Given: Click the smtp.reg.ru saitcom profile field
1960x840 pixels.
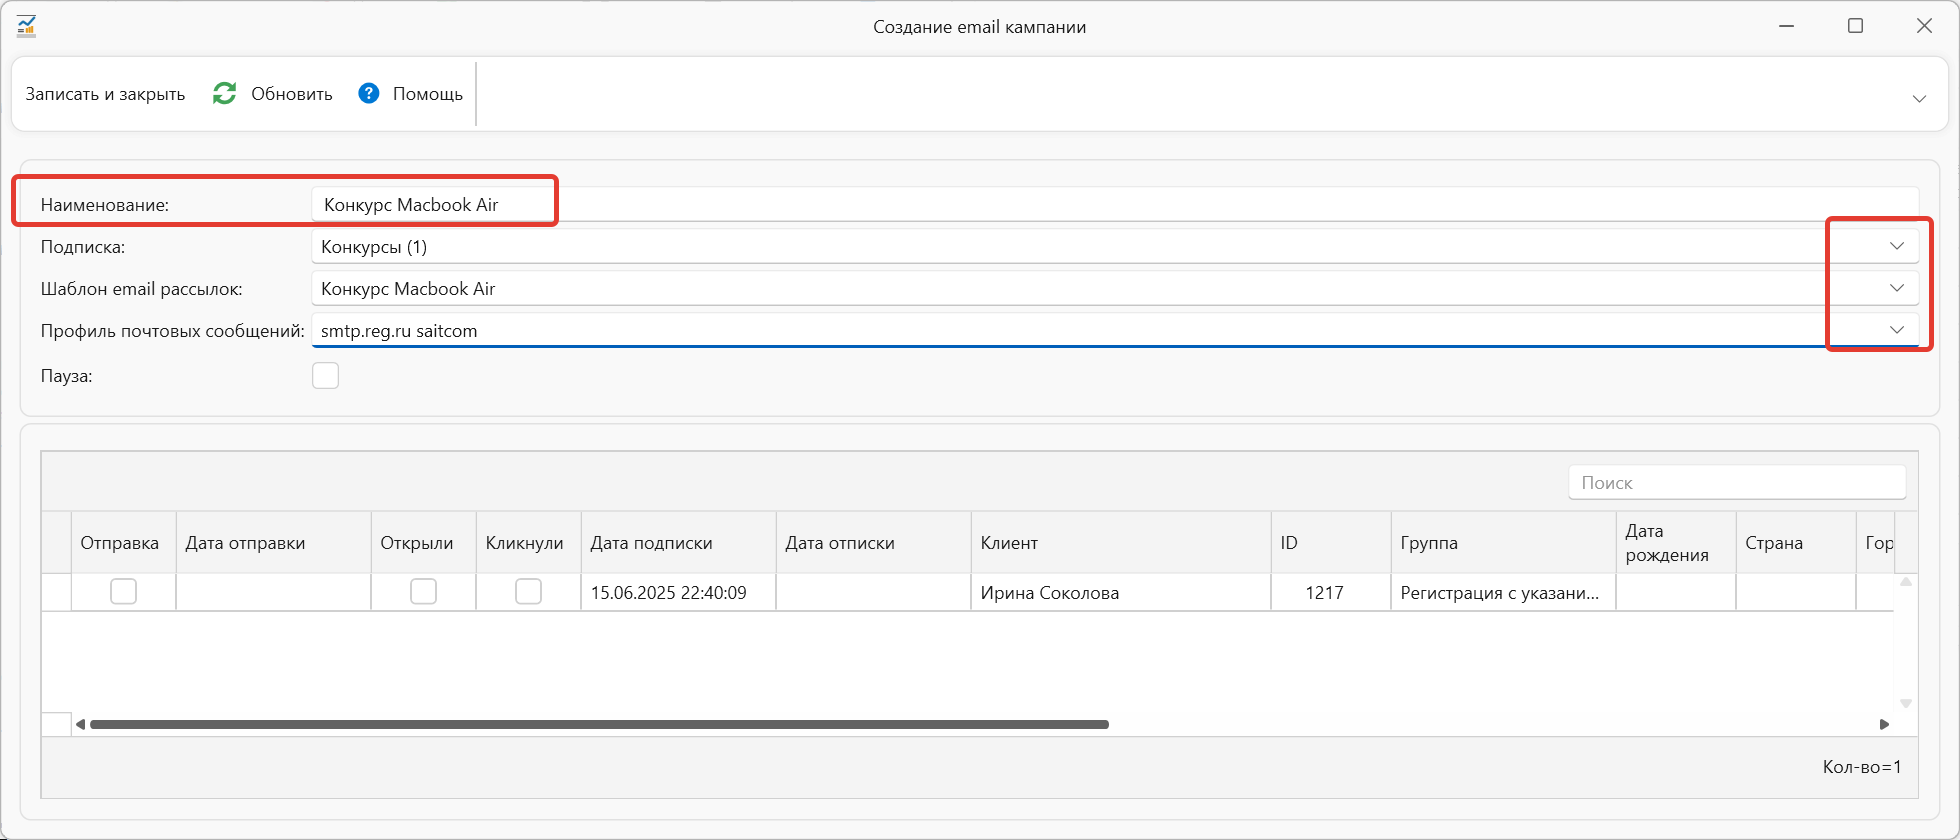Looking at the screenshot, I should tap(1115, 330).
